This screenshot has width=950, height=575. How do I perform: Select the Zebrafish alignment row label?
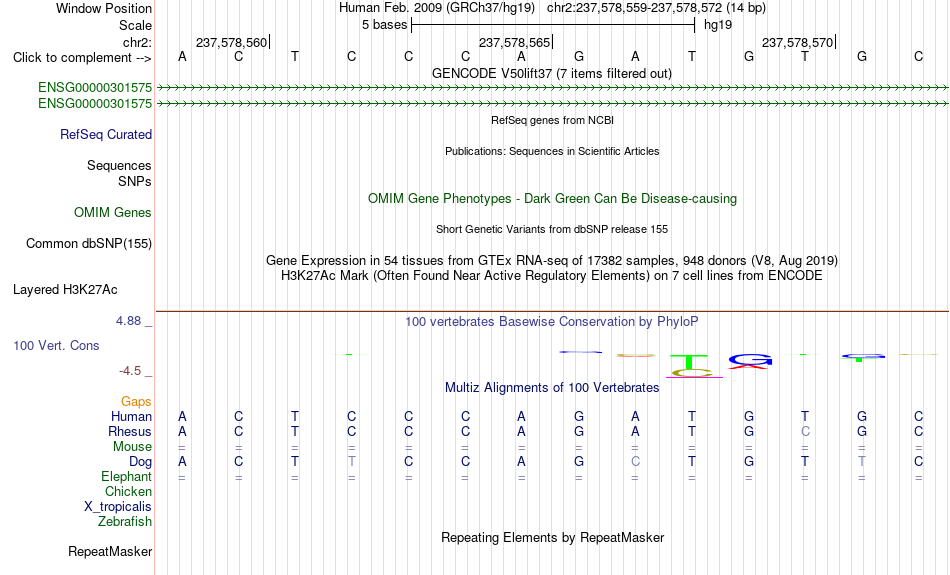[x=125, y=521]
